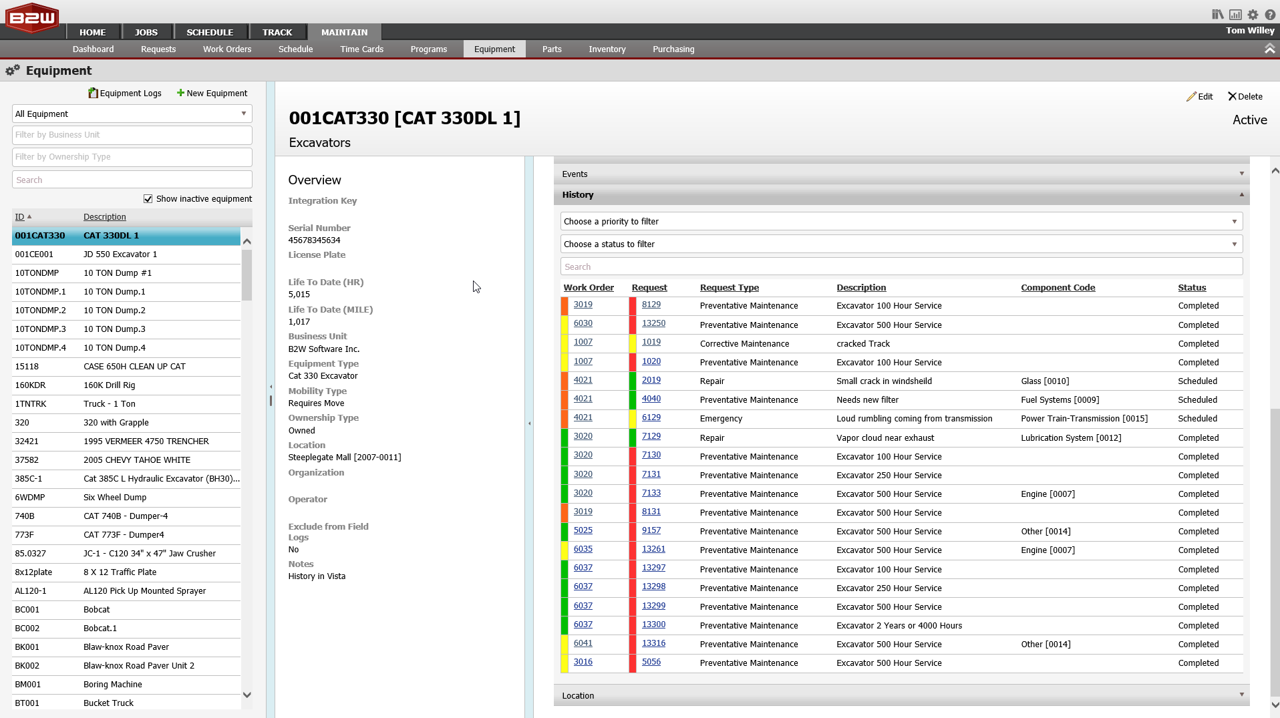Open the SCHEDULE main menu
Viewport: 1280px width, 718px height.
pyautogui.click(x=209, y=32)
